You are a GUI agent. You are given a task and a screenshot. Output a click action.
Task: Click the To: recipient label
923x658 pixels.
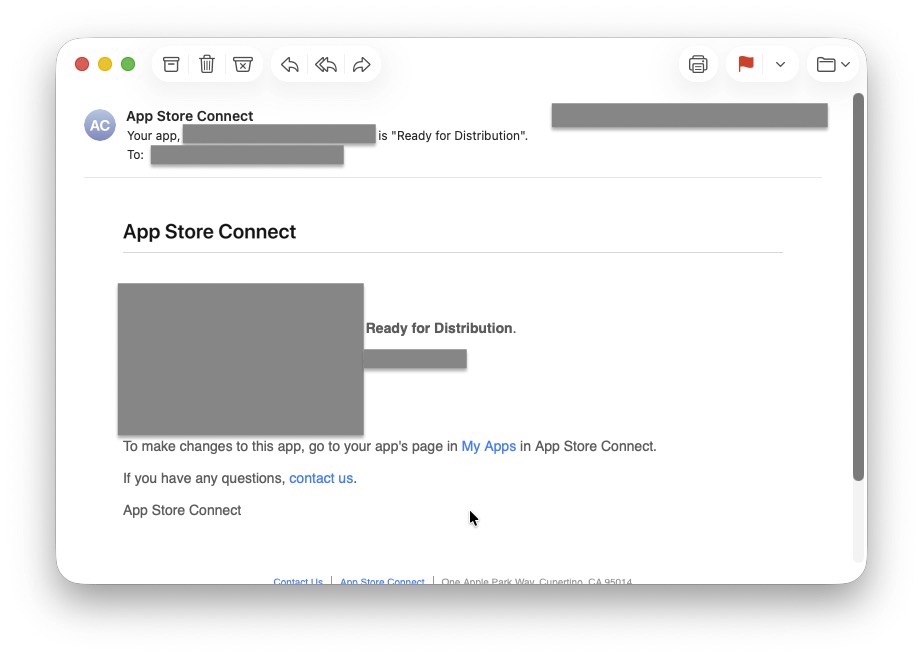135,154
